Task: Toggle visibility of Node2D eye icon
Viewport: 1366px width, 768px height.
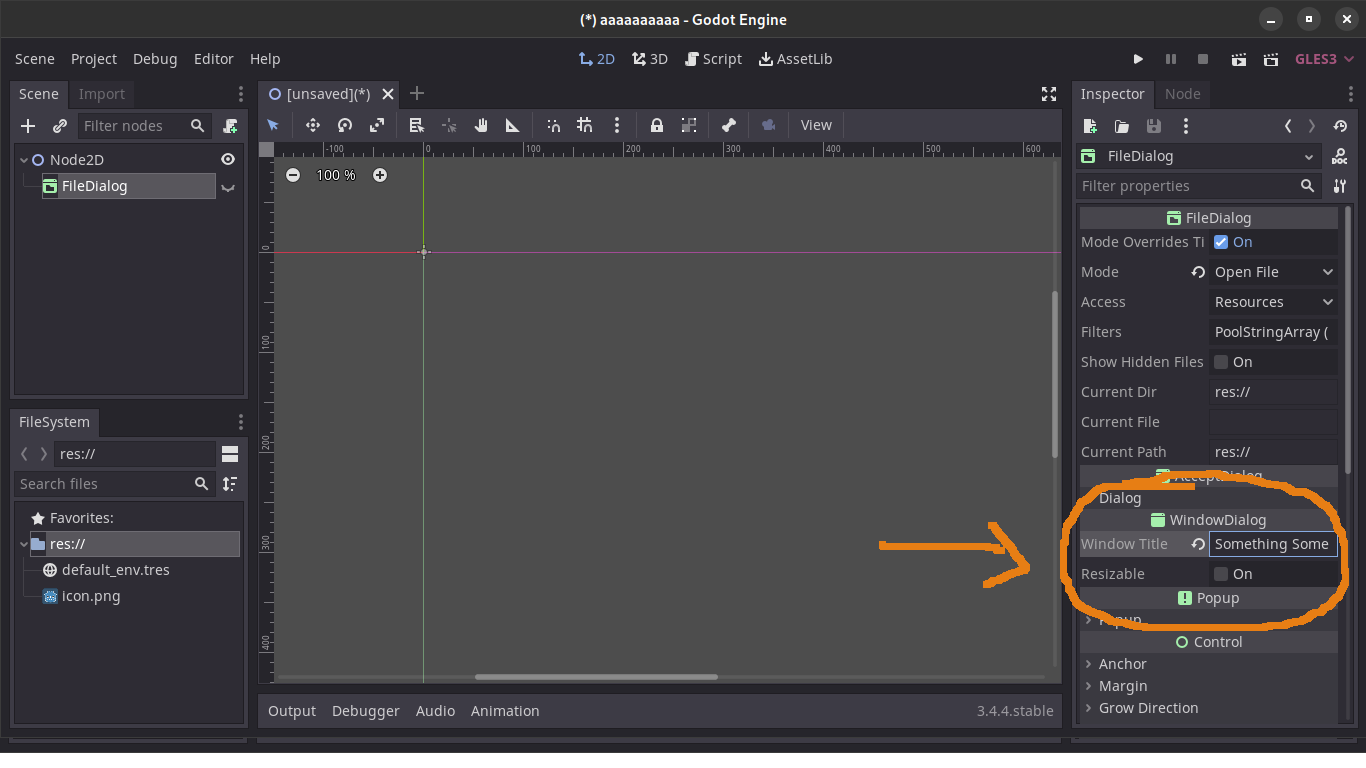Action: (228, 160)
